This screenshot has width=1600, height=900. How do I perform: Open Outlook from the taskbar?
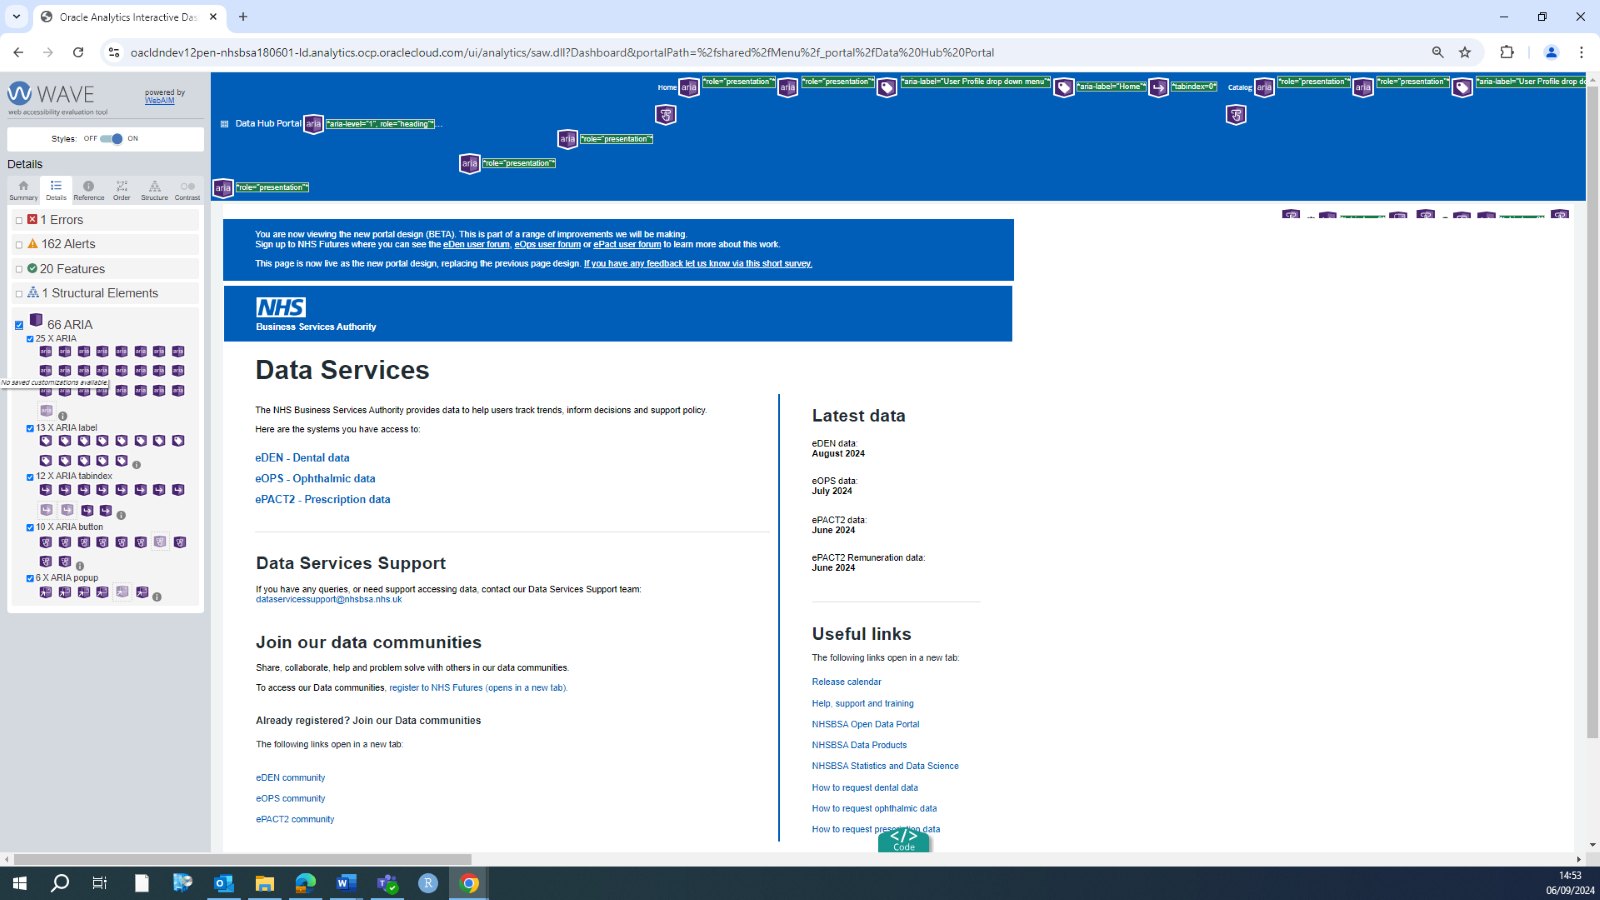pyautogui.click(x=223, y=883)
